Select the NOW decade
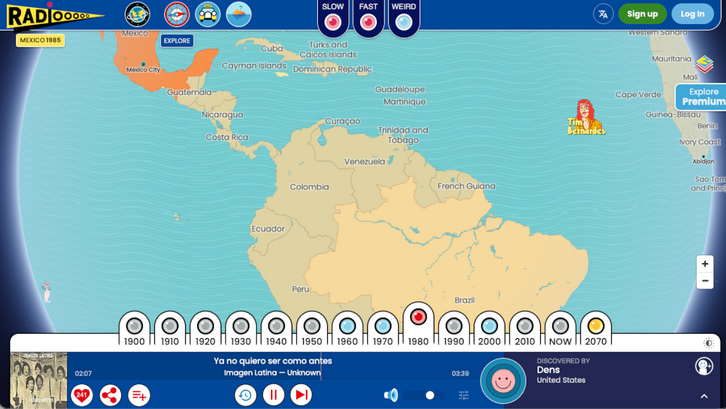This screenshot has width=726, height=409. click(560, 329)
